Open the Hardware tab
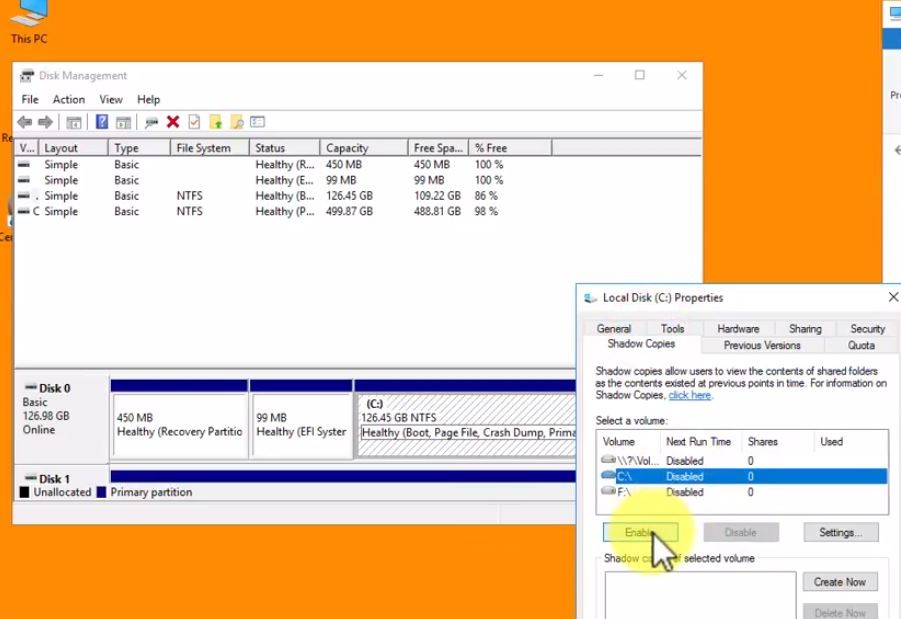The width and height of the screenshot is (901, 619). (x=738, y=328)
